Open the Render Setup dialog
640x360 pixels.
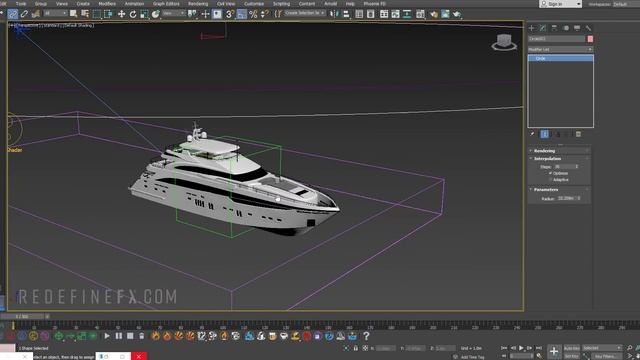[x=433, y=14]
